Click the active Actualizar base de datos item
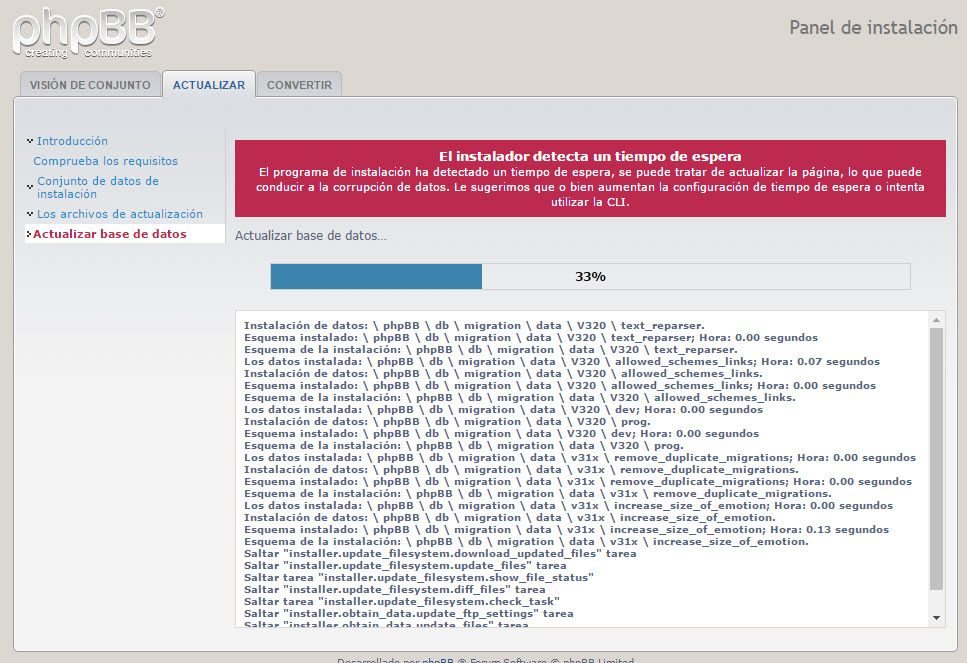967x663 pixels. click(110, 234)
